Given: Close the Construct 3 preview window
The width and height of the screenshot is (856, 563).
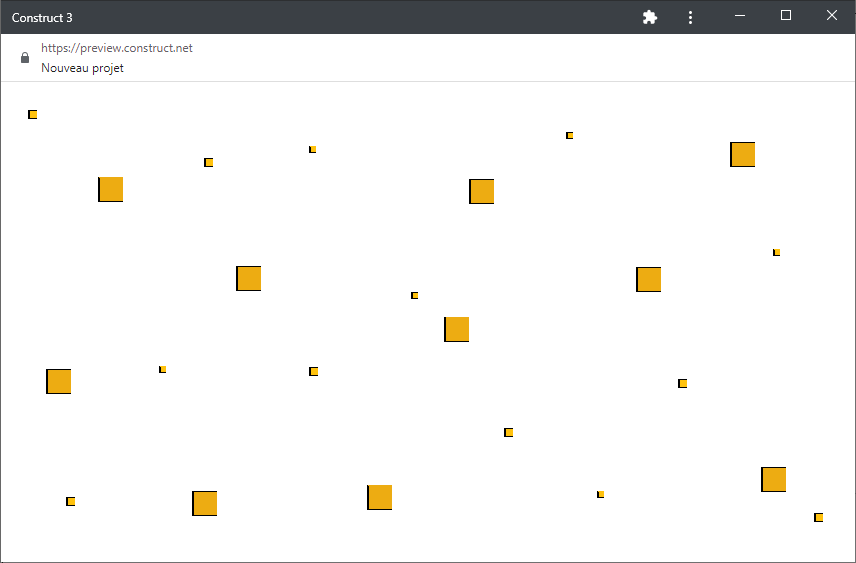Looking at the screenshot, I should click(x=831, y=15).
